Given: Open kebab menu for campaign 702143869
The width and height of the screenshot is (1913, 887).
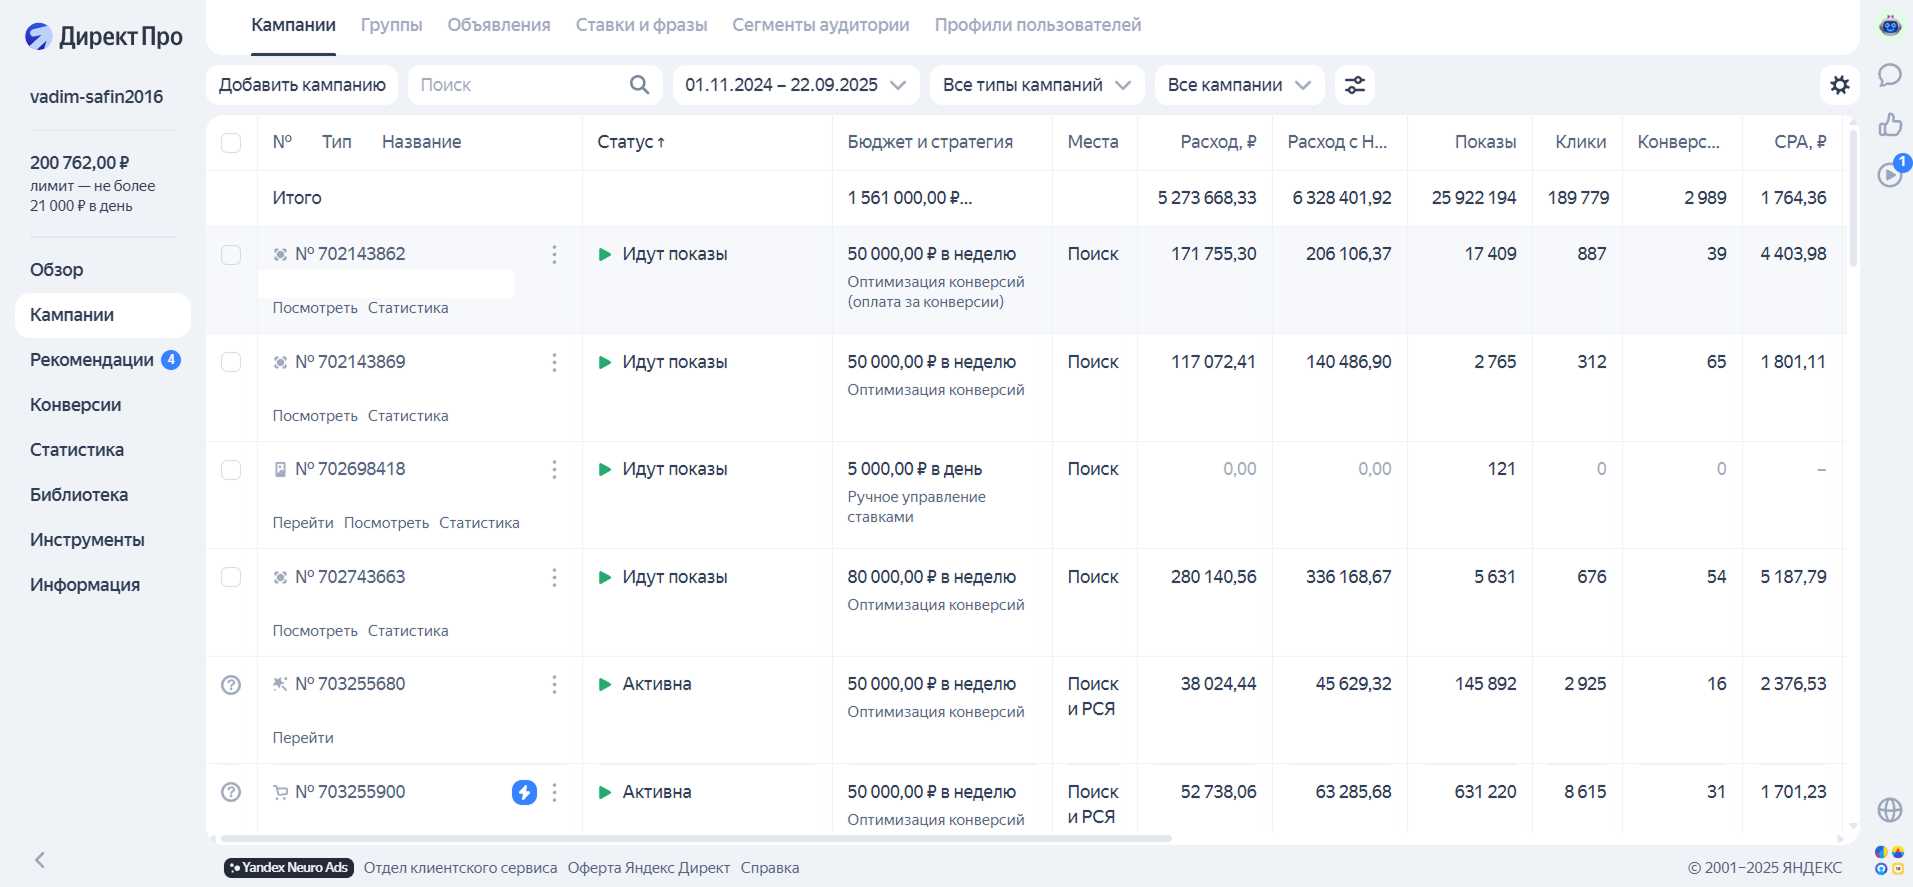Looking at the screenshot, I should 554,362.
